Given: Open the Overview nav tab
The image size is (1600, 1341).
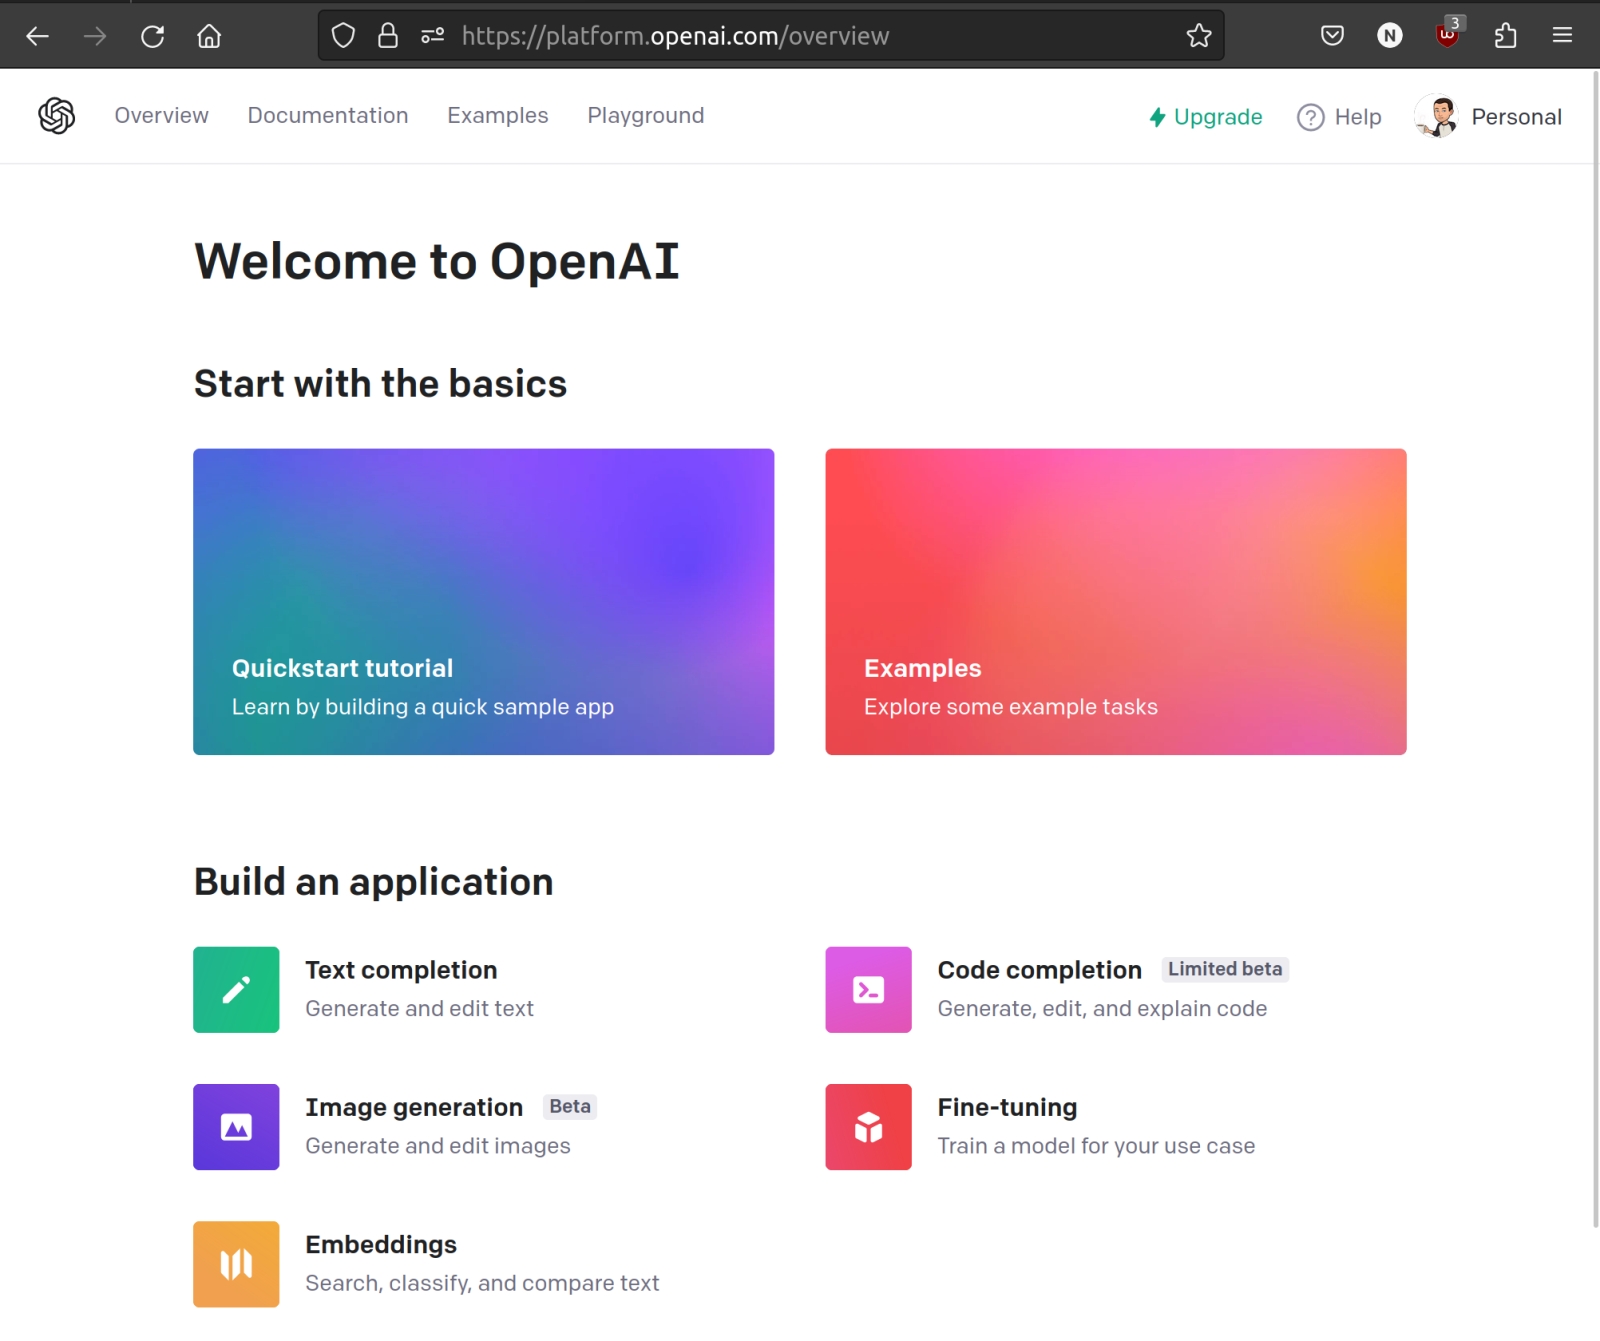Looking at the screenshot, I should tap(162, 115).
